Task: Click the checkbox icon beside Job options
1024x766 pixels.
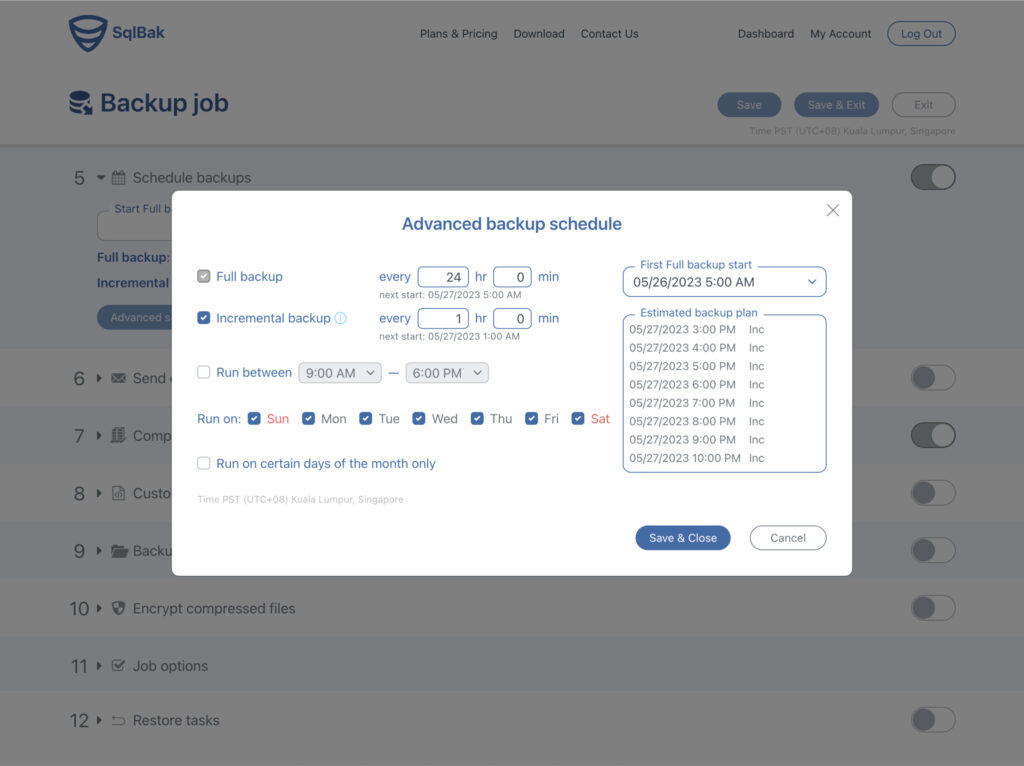Action: (x=118, y=666)
